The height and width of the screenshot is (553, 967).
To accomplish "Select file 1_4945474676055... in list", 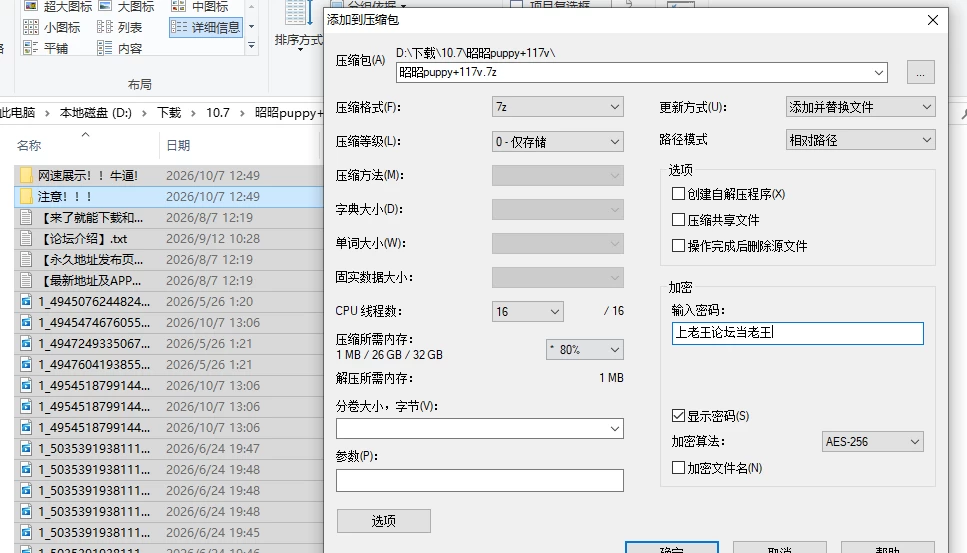I will (x=168, y=322).
